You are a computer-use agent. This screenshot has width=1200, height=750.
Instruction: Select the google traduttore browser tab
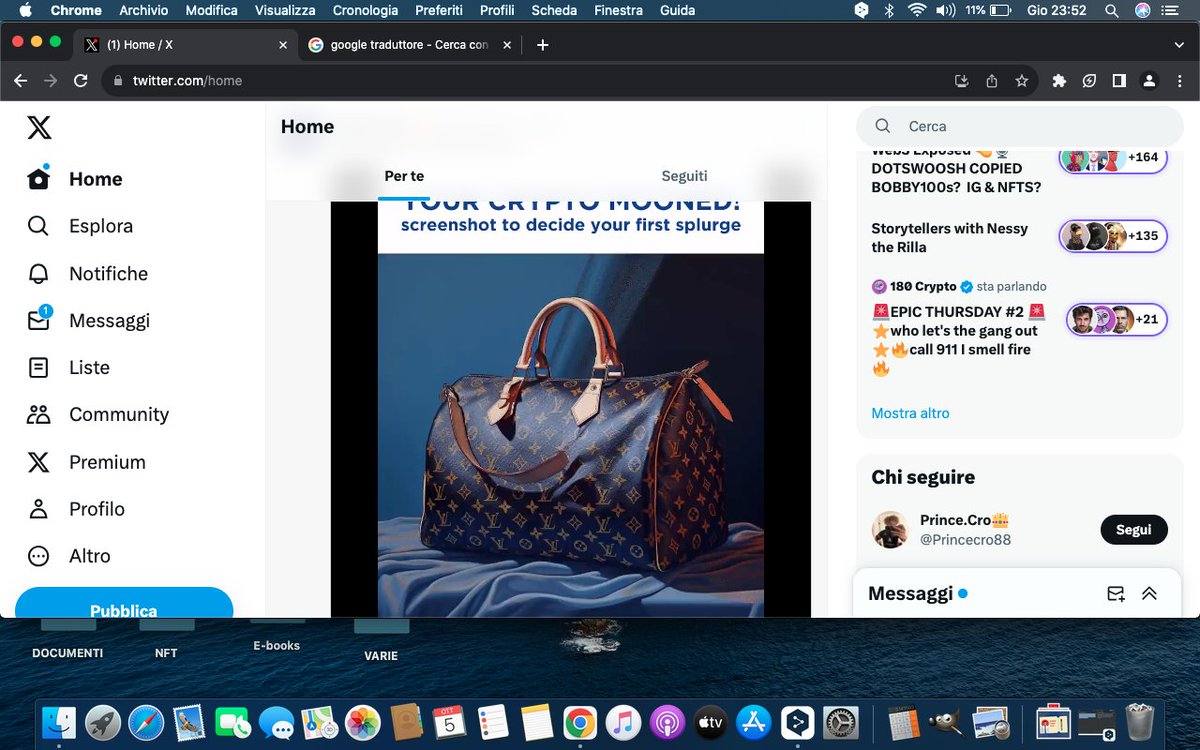[x=408, y=45]
